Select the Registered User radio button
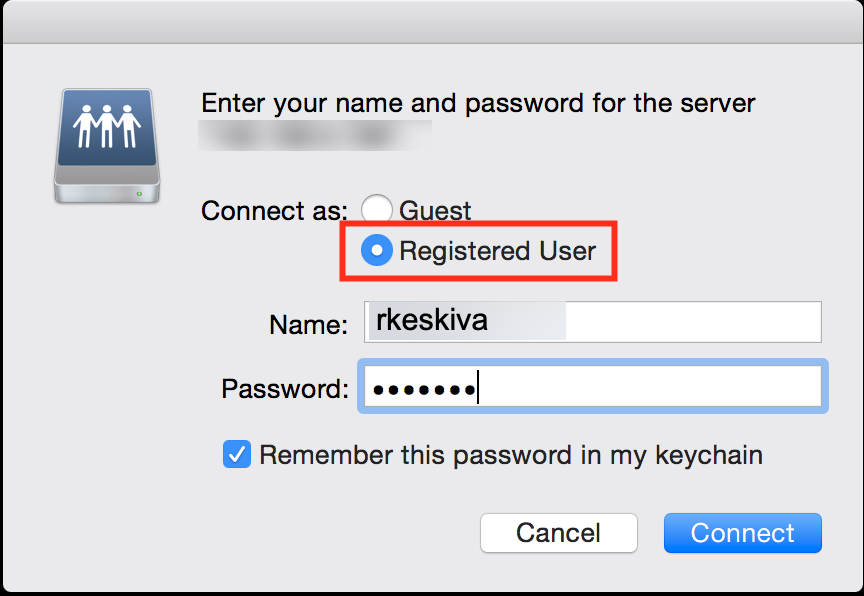 [376, 250]
